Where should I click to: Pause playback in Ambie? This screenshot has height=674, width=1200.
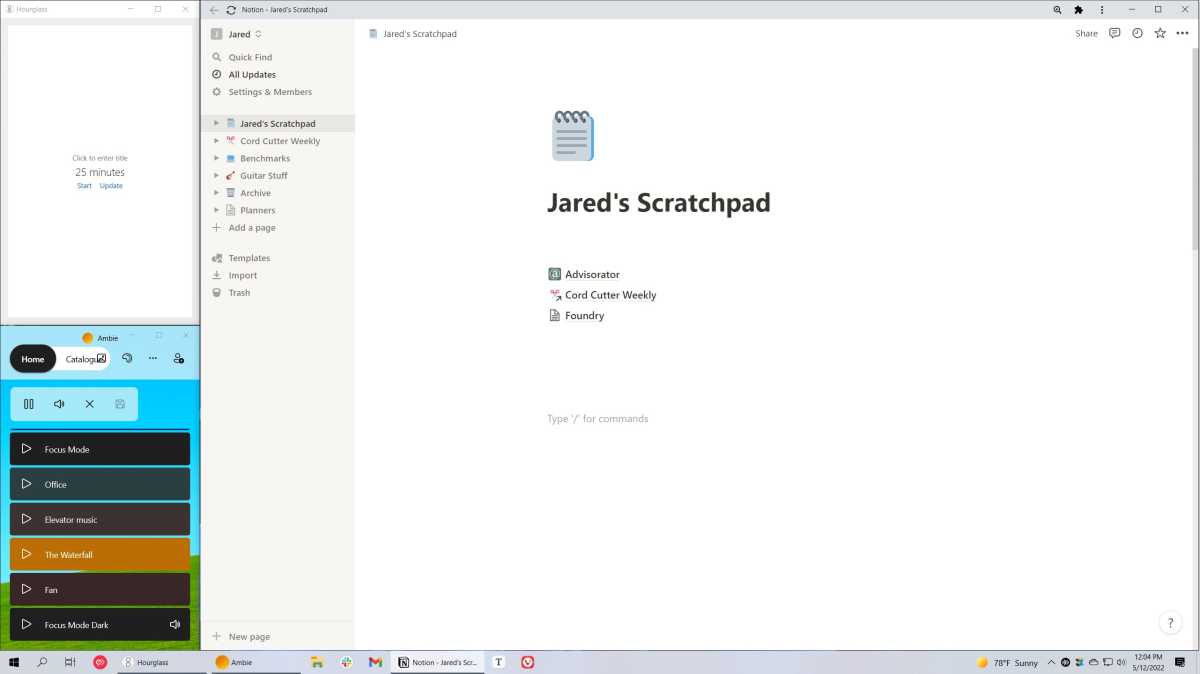point(29,404)
